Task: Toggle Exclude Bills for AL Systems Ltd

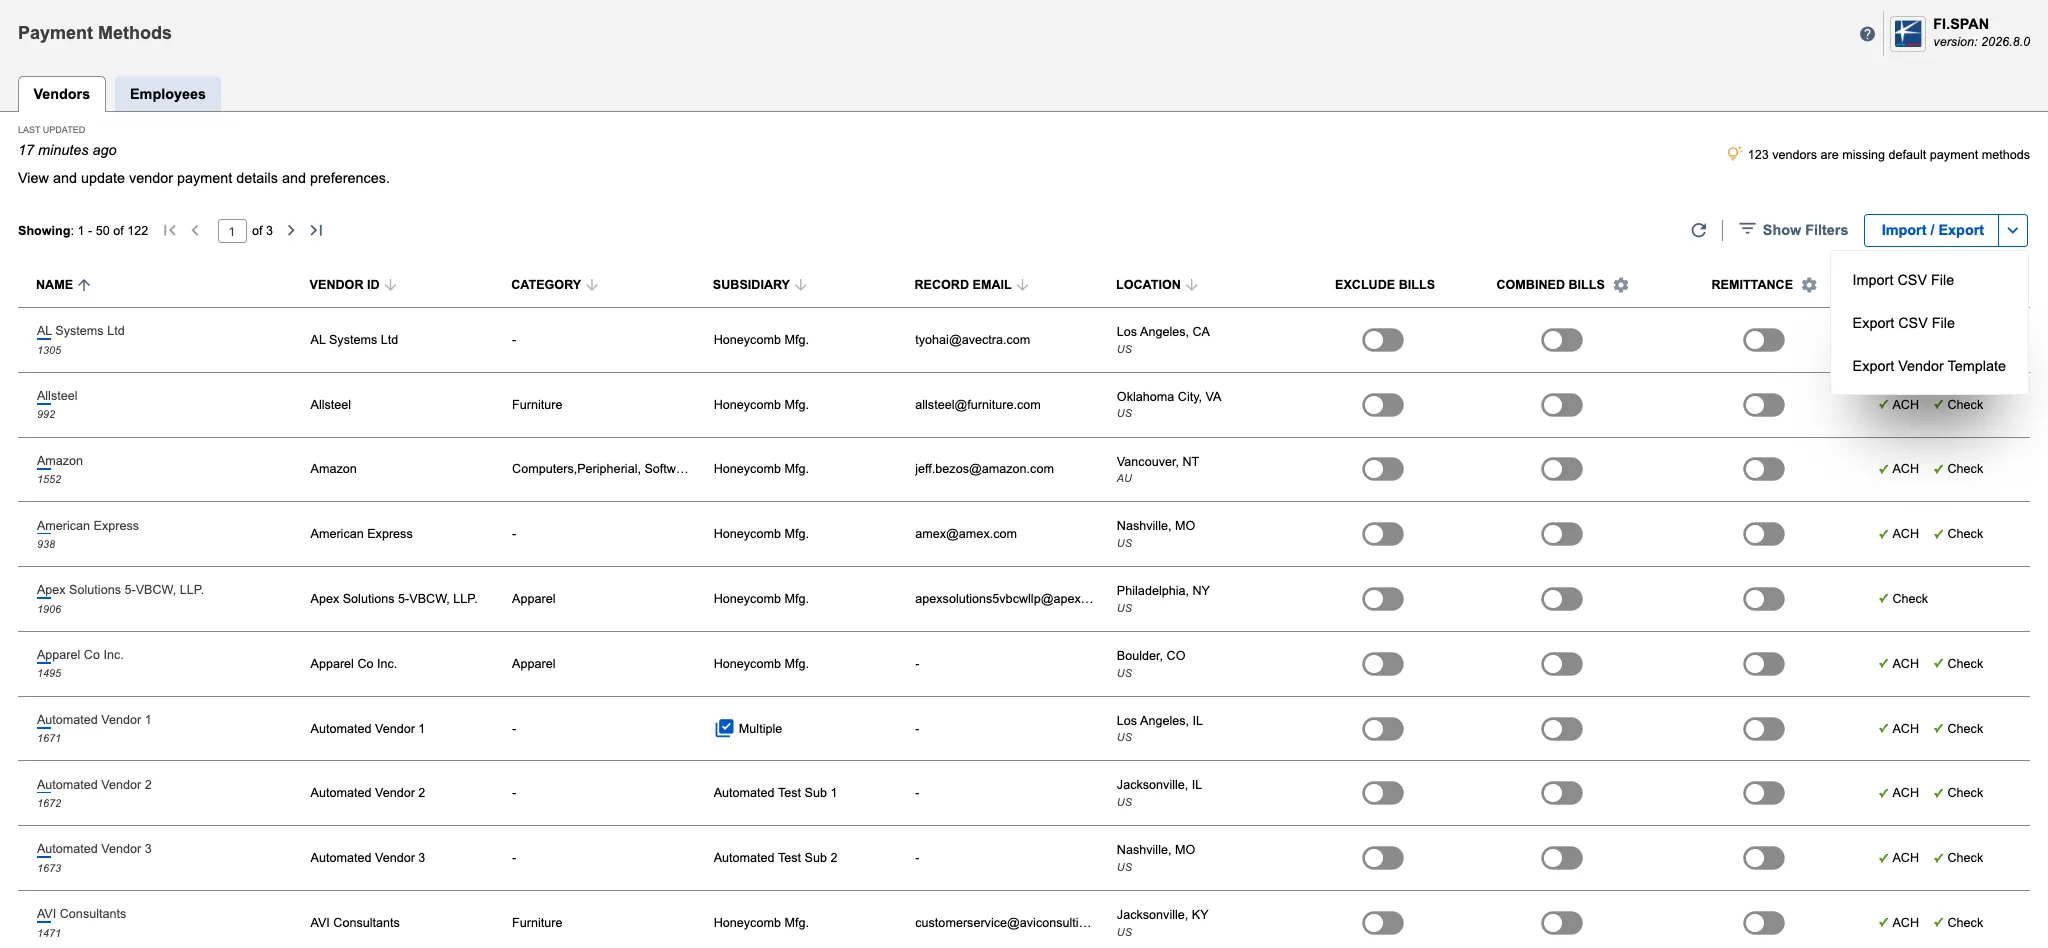Action: [x=1383, y=340]
